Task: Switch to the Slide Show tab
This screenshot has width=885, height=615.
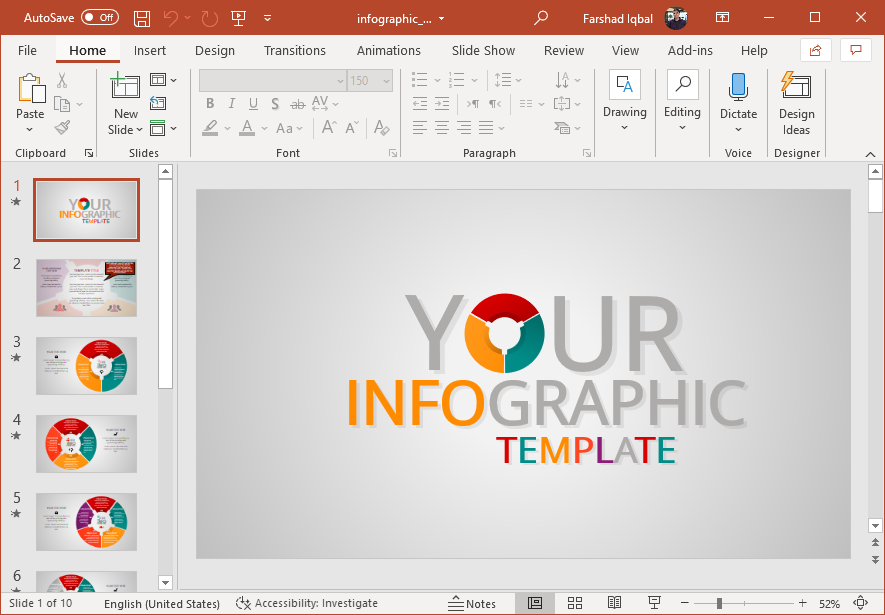Action: click(483, 50)
